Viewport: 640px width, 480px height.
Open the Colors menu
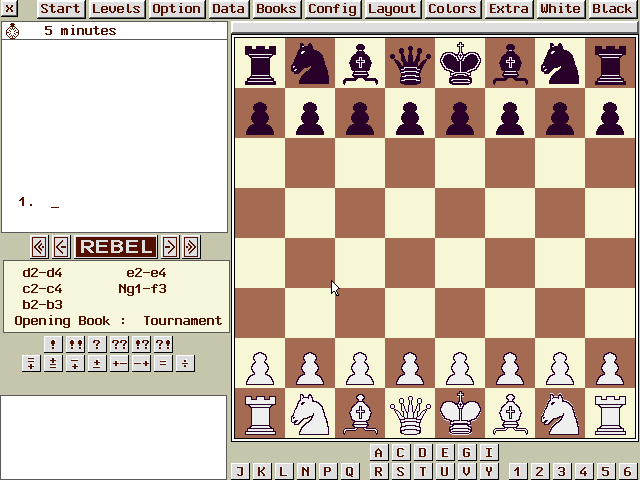(452, 9)
